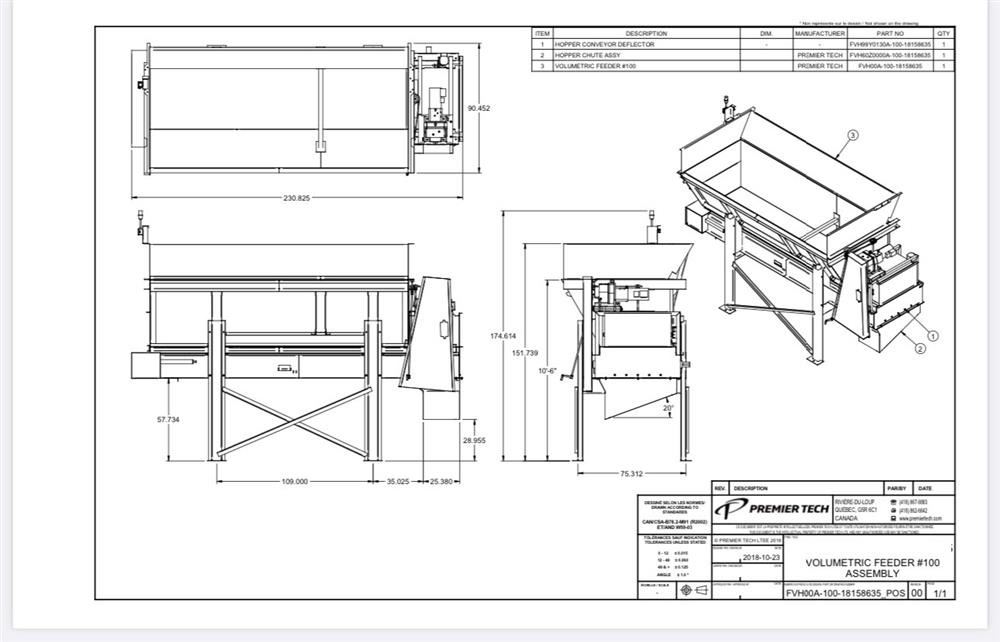Click the phone icon beside the first number
Image resolution: width=1000 pixels, height=642 pixels.
(893, 502)
